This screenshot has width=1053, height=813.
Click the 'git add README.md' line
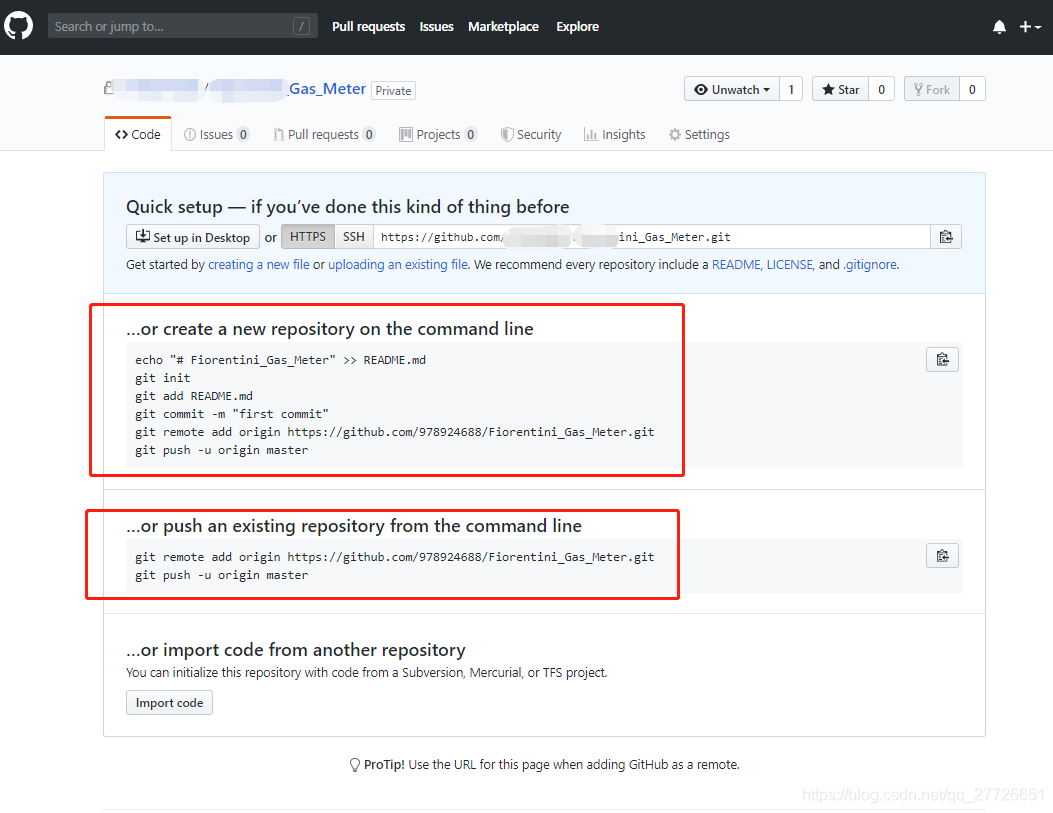[194, 396]
